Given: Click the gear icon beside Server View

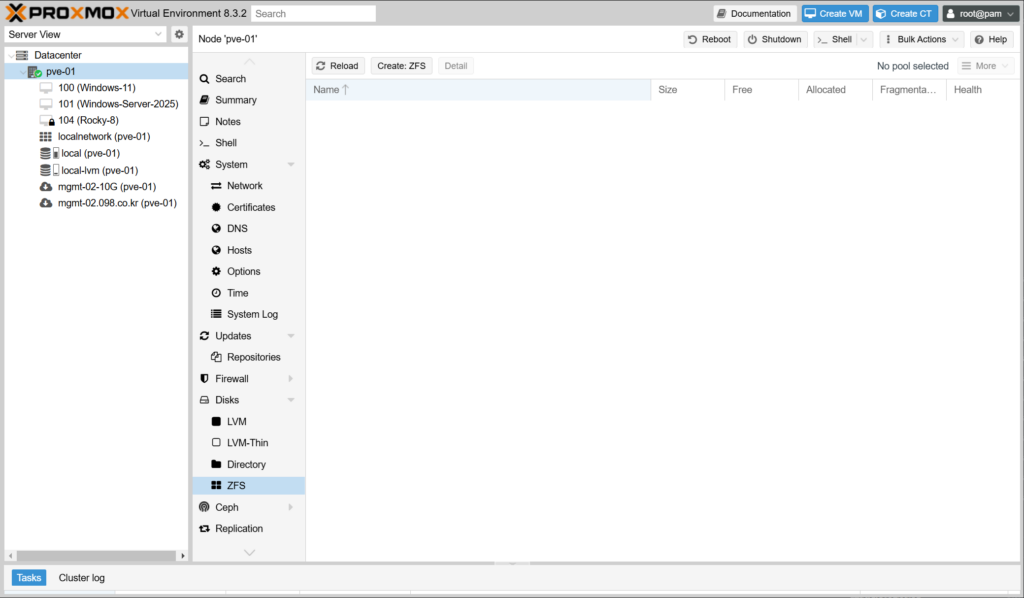Looking at the screenshot, I should [179, 34].
